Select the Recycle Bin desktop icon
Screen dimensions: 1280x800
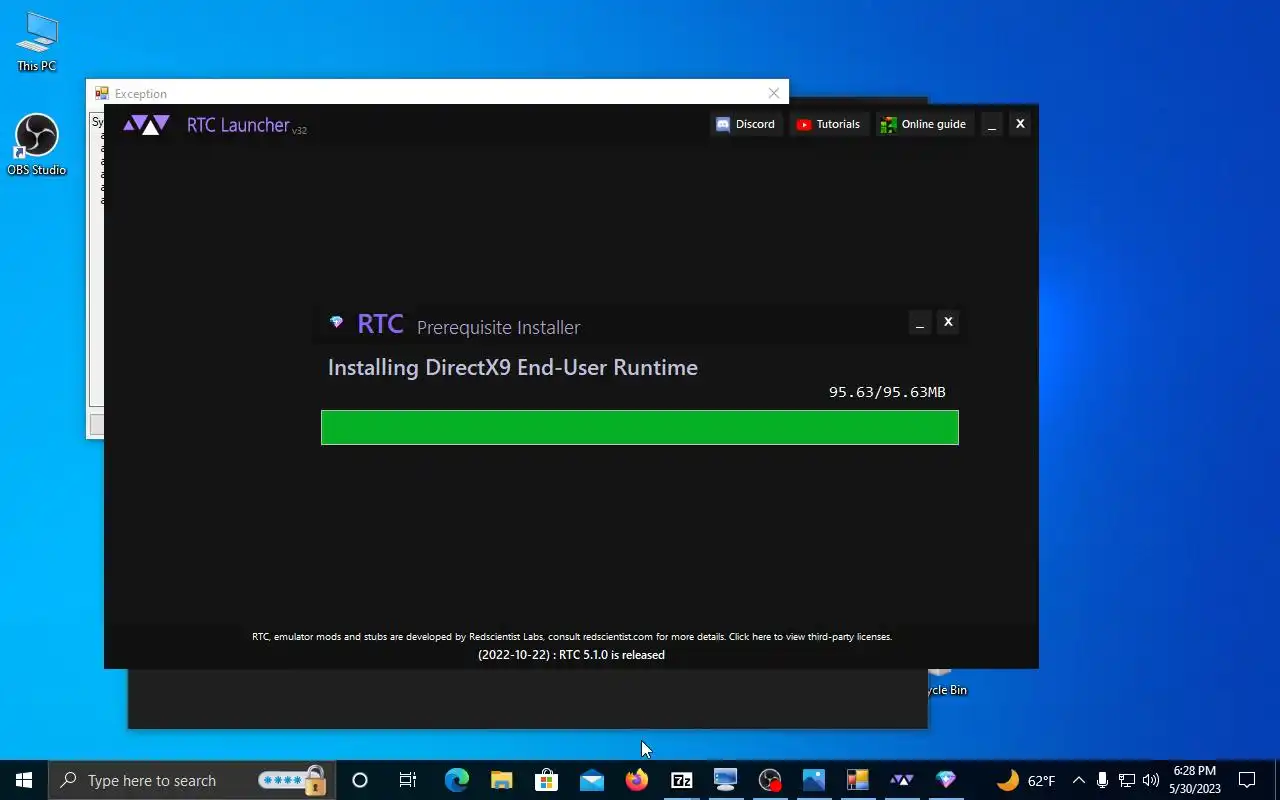946,683
